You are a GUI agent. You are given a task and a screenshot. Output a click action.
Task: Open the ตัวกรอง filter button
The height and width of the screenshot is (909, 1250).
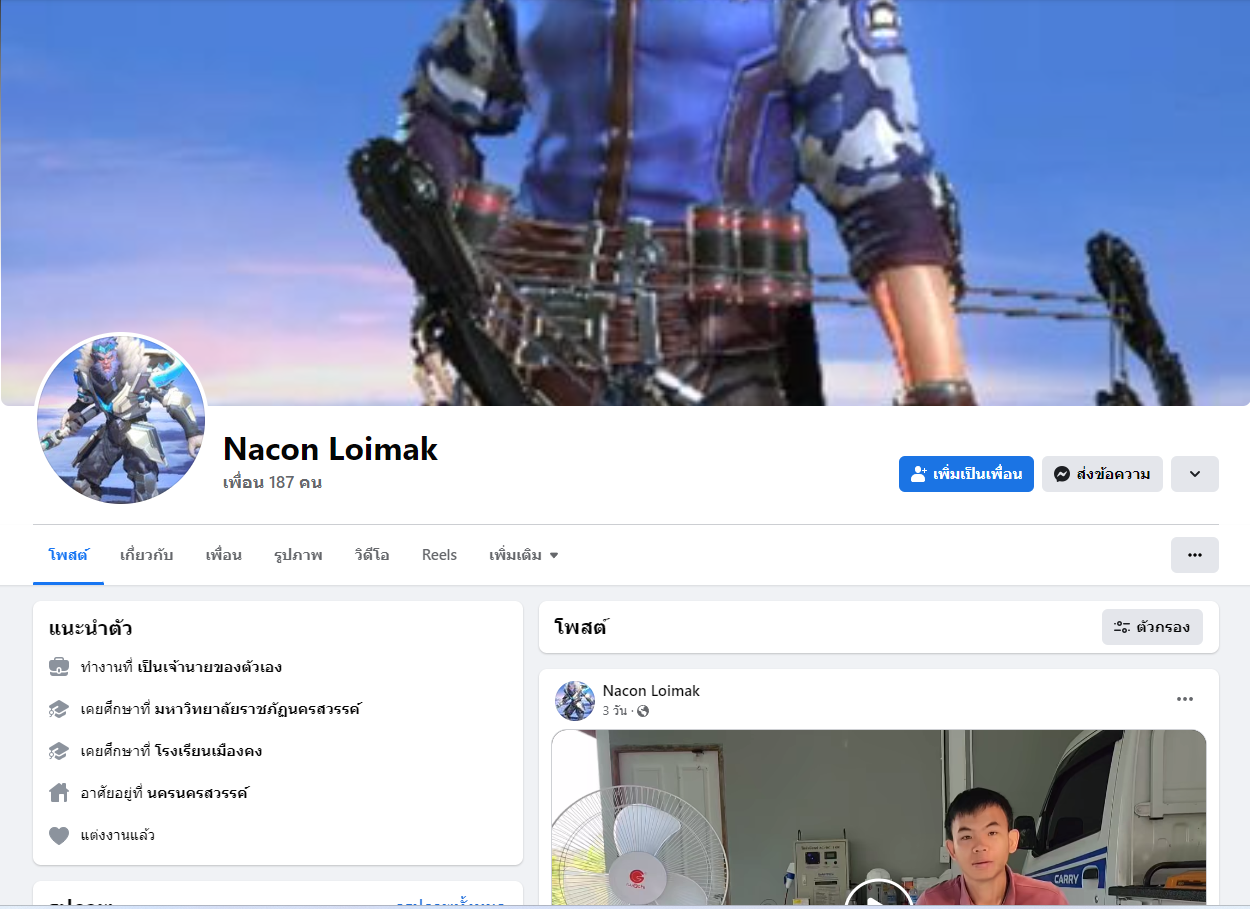point(1152,627)
